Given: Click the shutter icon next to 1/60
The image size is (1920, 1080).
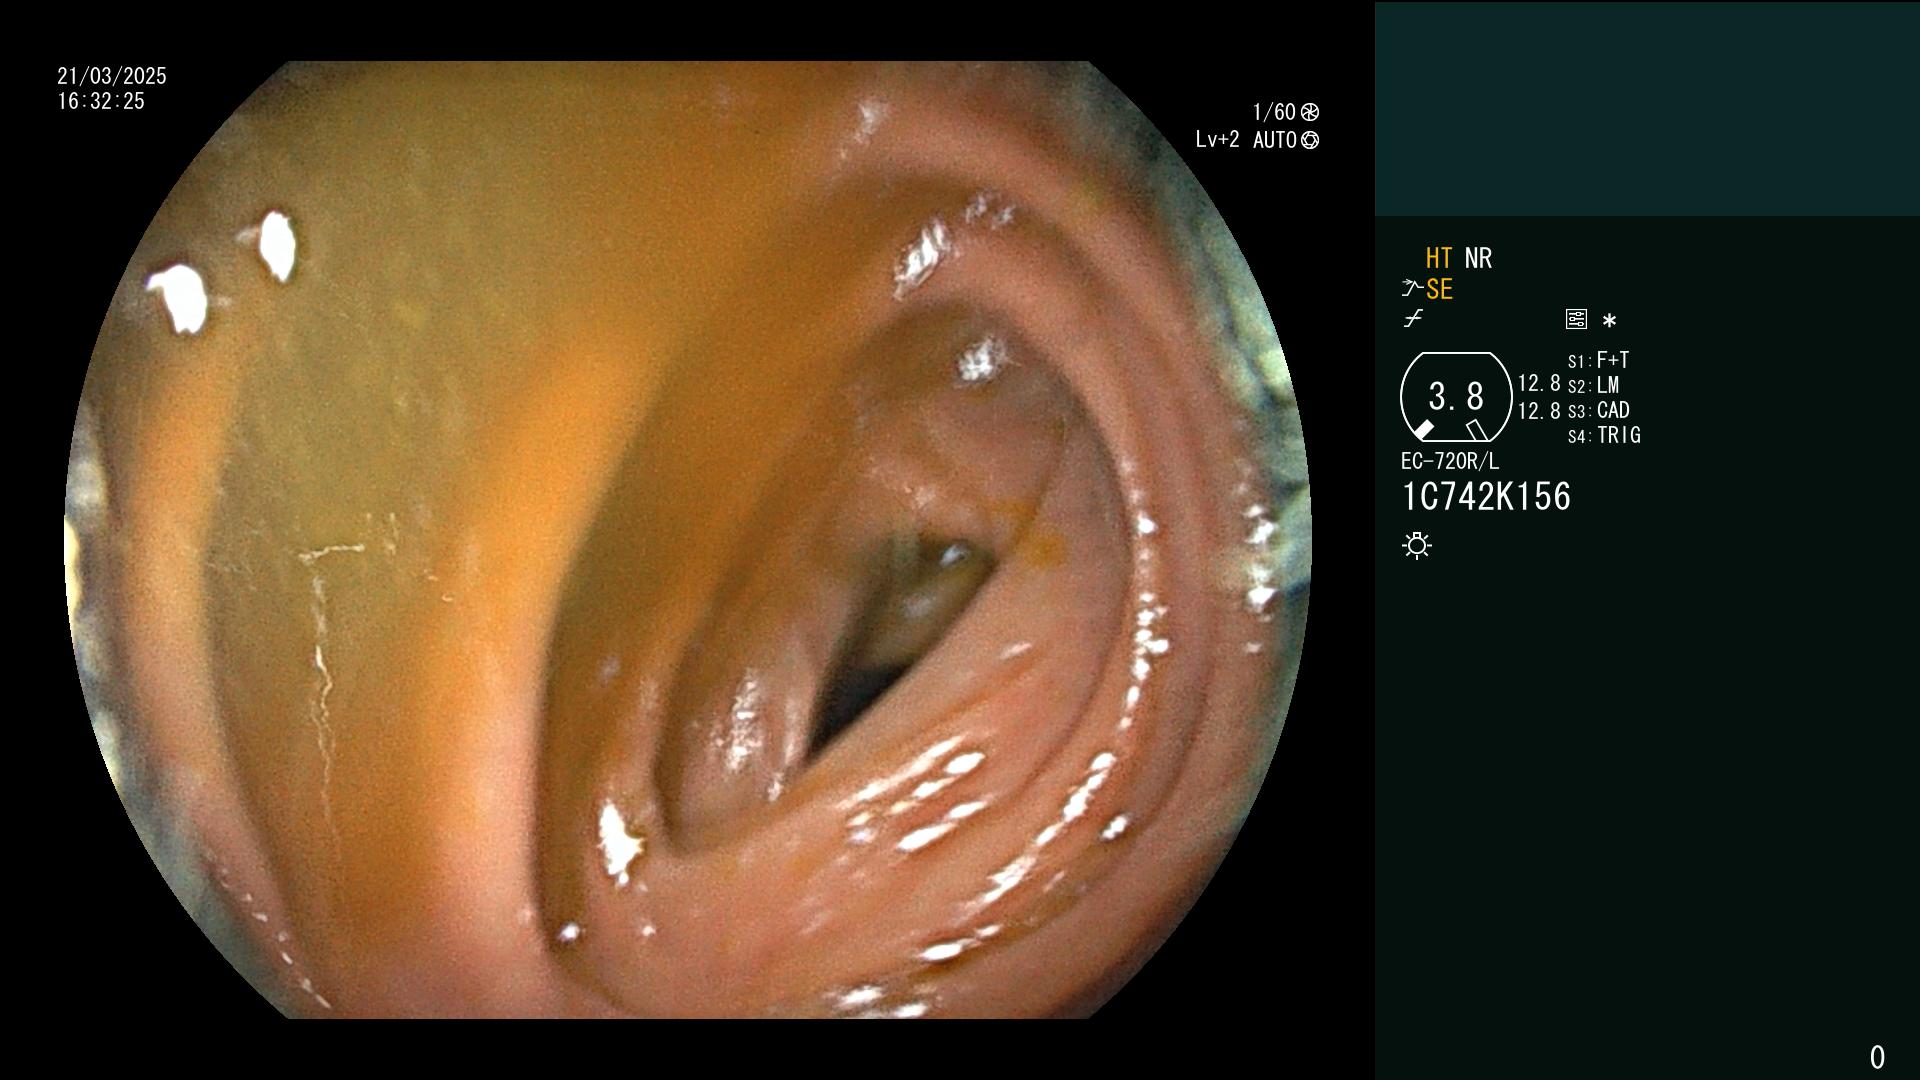Looking at the screenshot, I should tap(1310, 112).
